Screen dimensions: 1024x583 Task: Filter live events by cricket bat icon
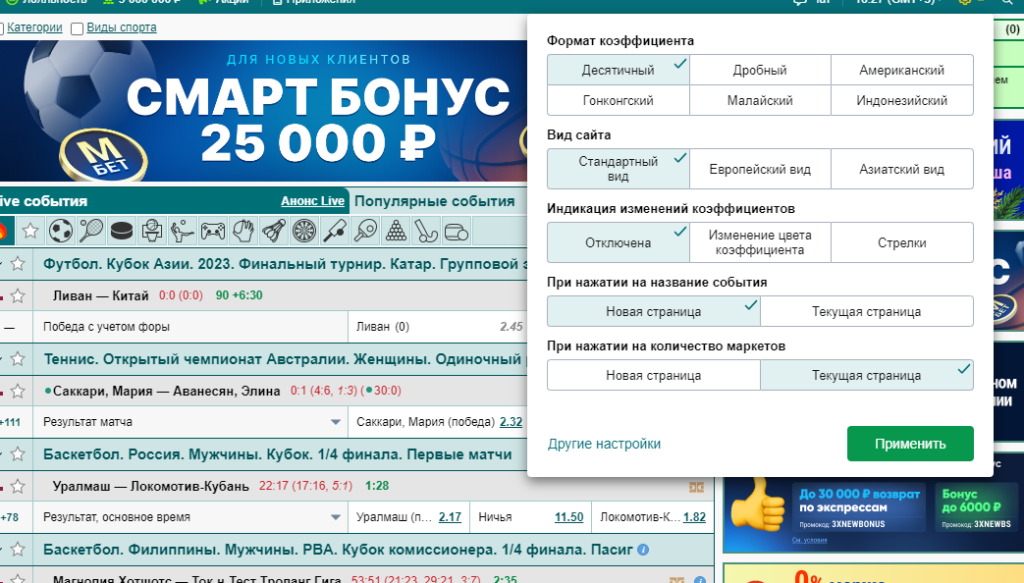click(x=334, y=231)
